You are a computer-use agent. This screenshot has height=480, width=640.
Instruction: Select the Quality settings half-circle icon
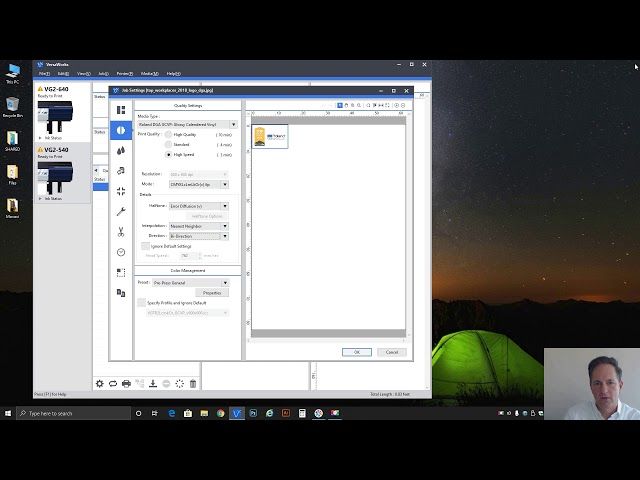click(121, 130)
